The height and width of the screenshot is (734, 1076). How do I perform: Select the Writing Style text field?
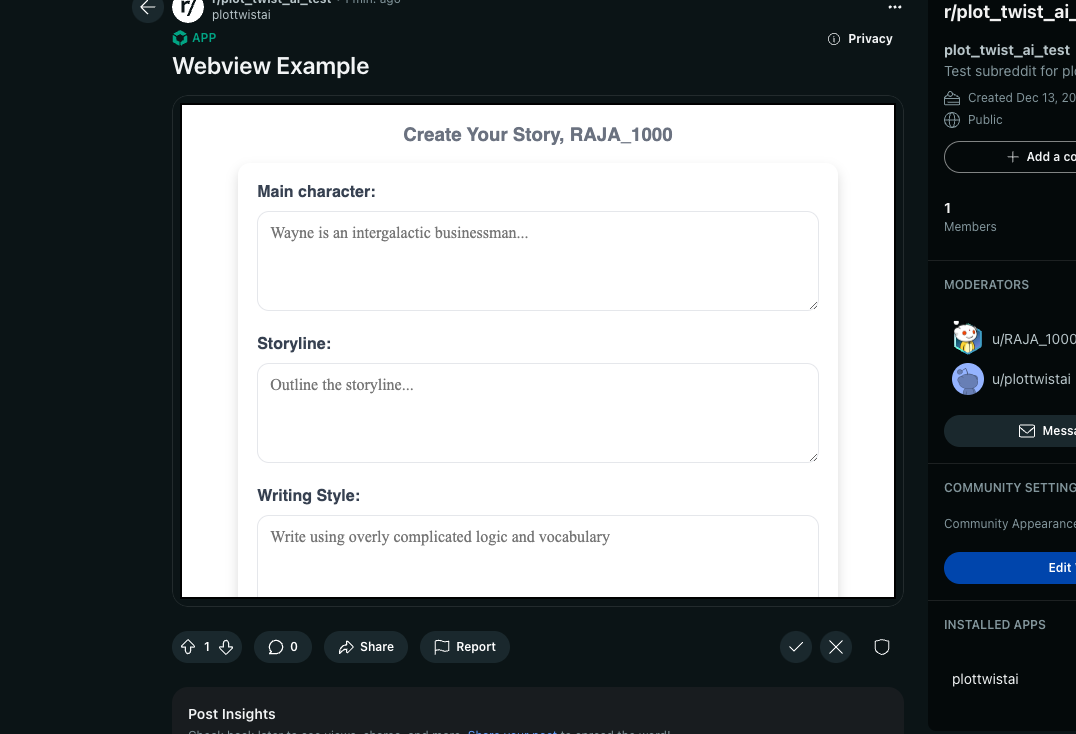(538, 556)
